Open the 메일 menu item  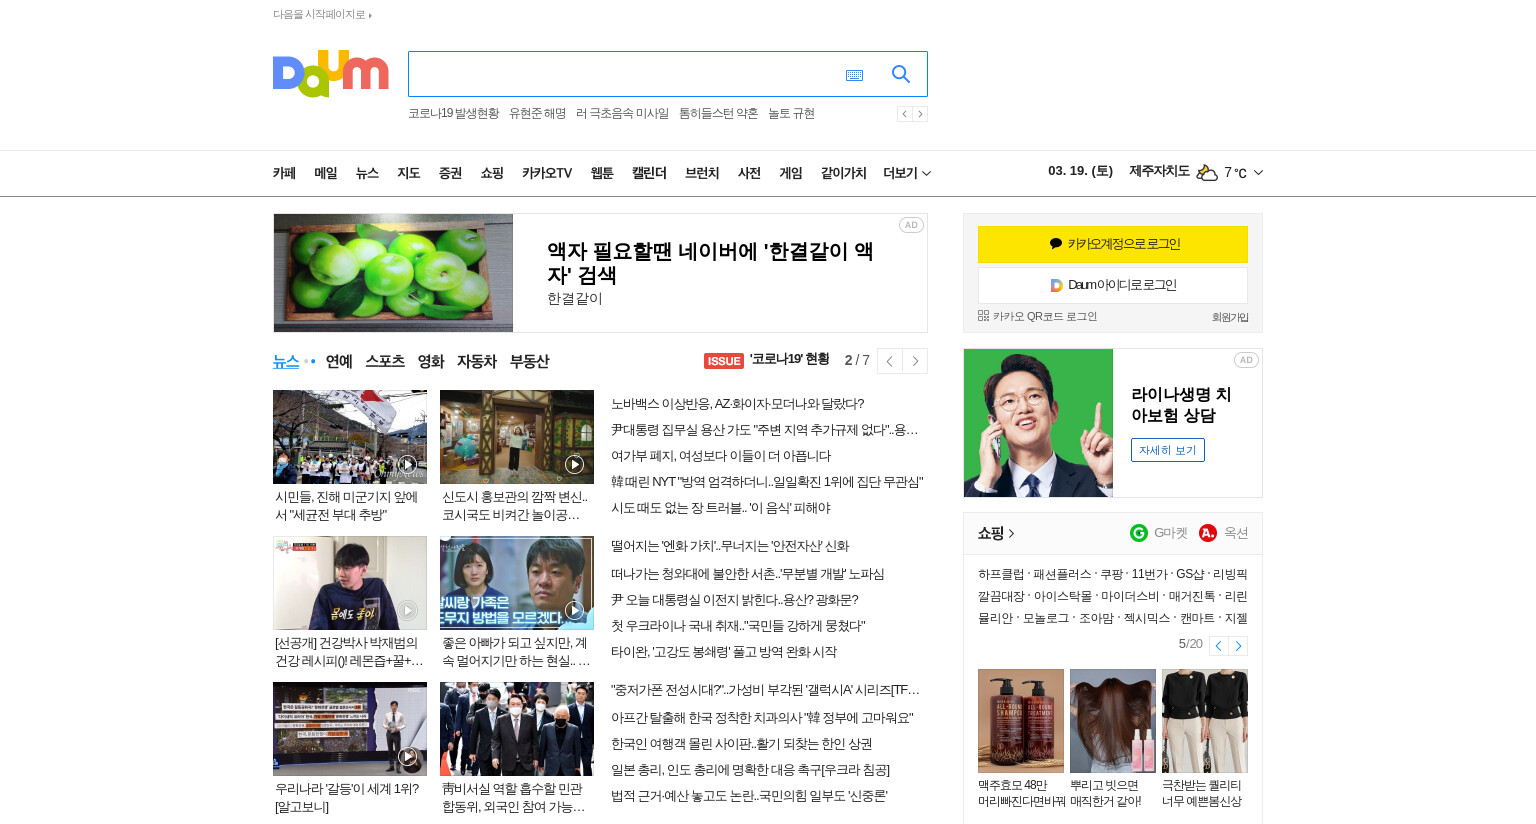point(326,173)
